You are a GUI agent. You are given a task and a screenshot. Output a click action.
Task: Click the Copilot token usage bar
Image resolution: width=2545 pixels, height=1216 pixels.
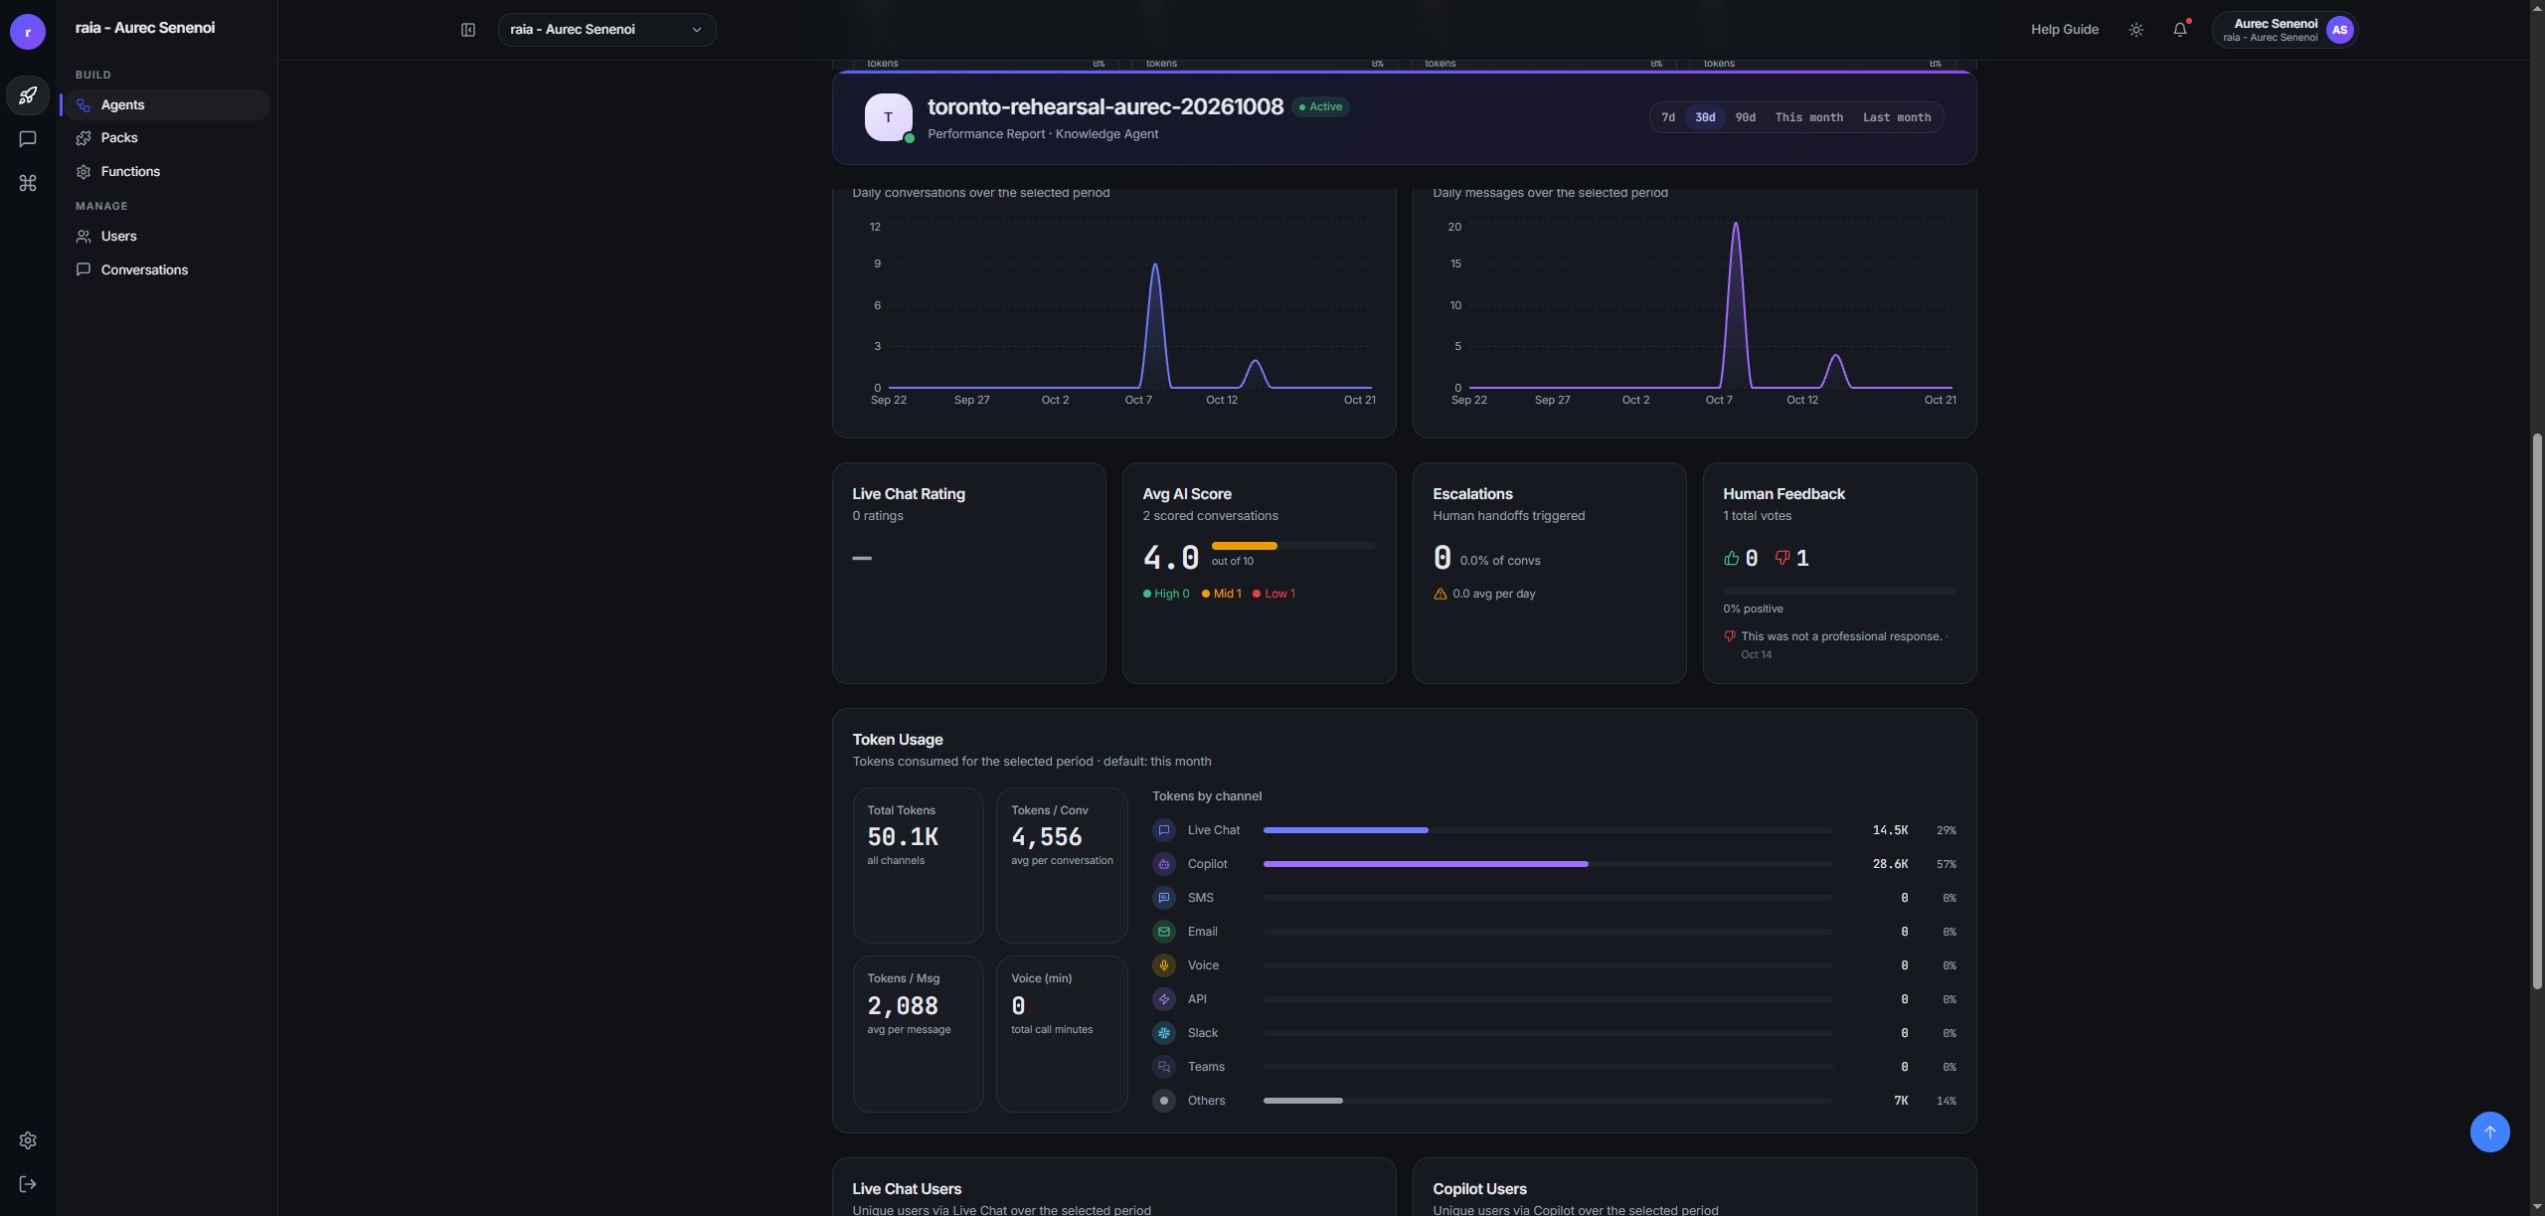pos(1547,864)
